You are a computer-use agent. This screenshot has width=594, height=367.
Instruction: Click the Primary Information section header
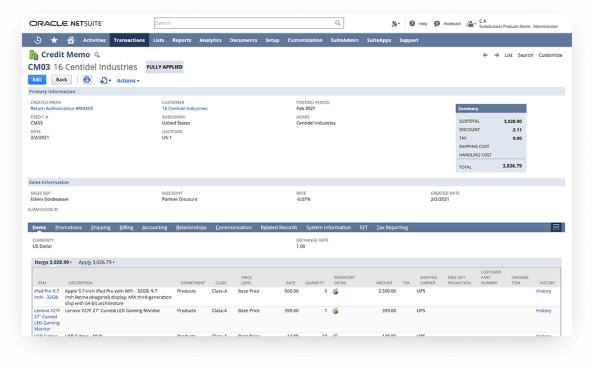pos(296,92)
